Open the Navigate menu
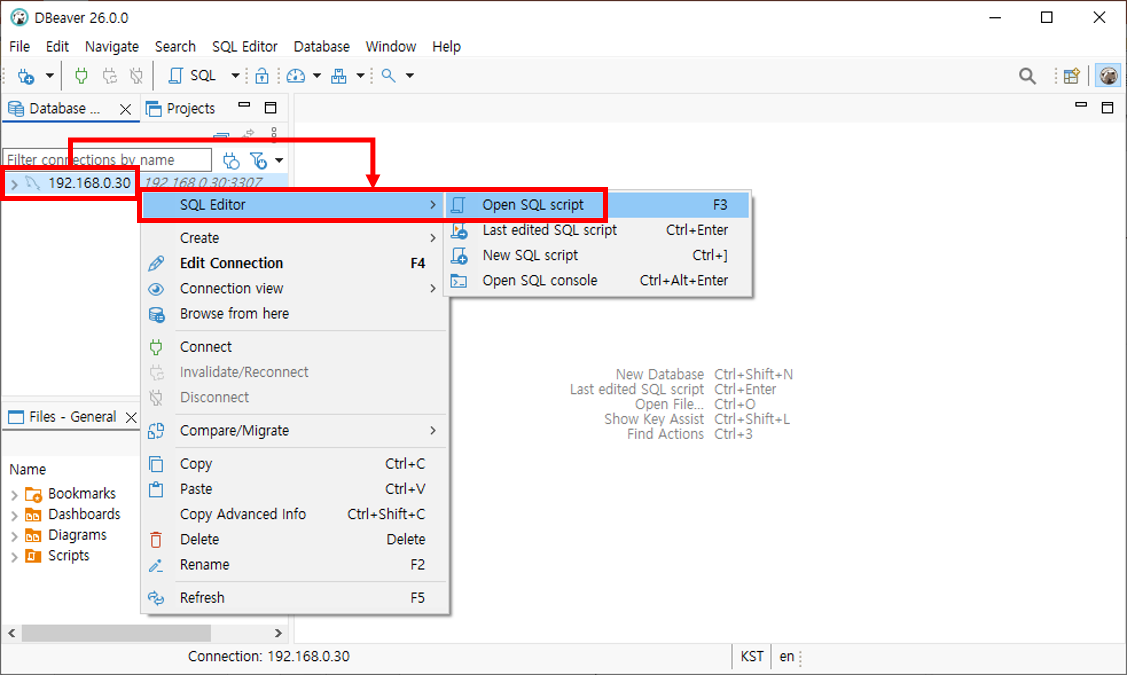The height and width of the screenshot is (675, 1127). pyautogui.click(x=111, y=47)
